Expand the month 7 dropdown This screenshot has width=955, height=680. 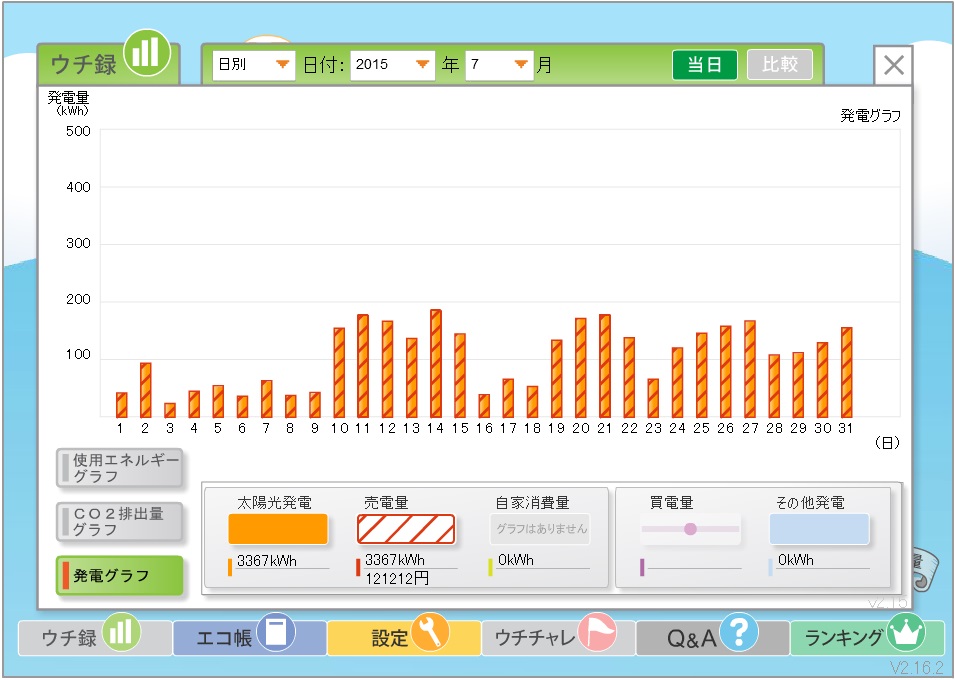coord(499,65)
